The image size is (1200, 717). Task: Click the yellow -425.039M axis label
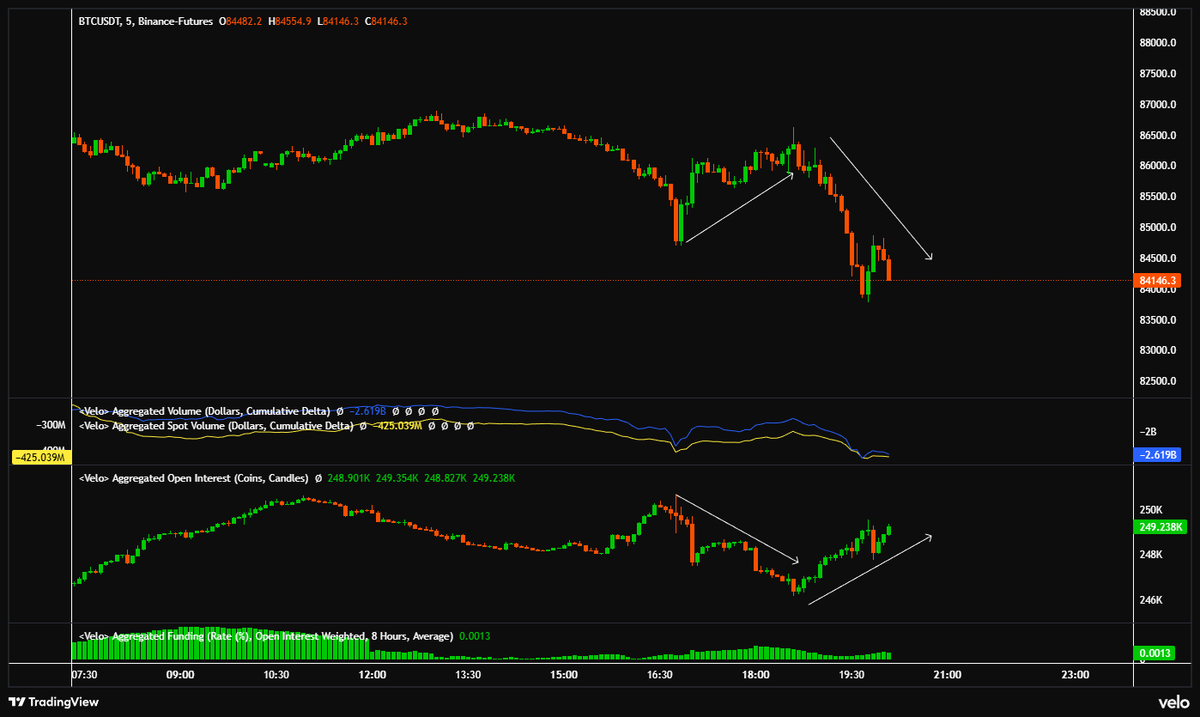[41, 458]
